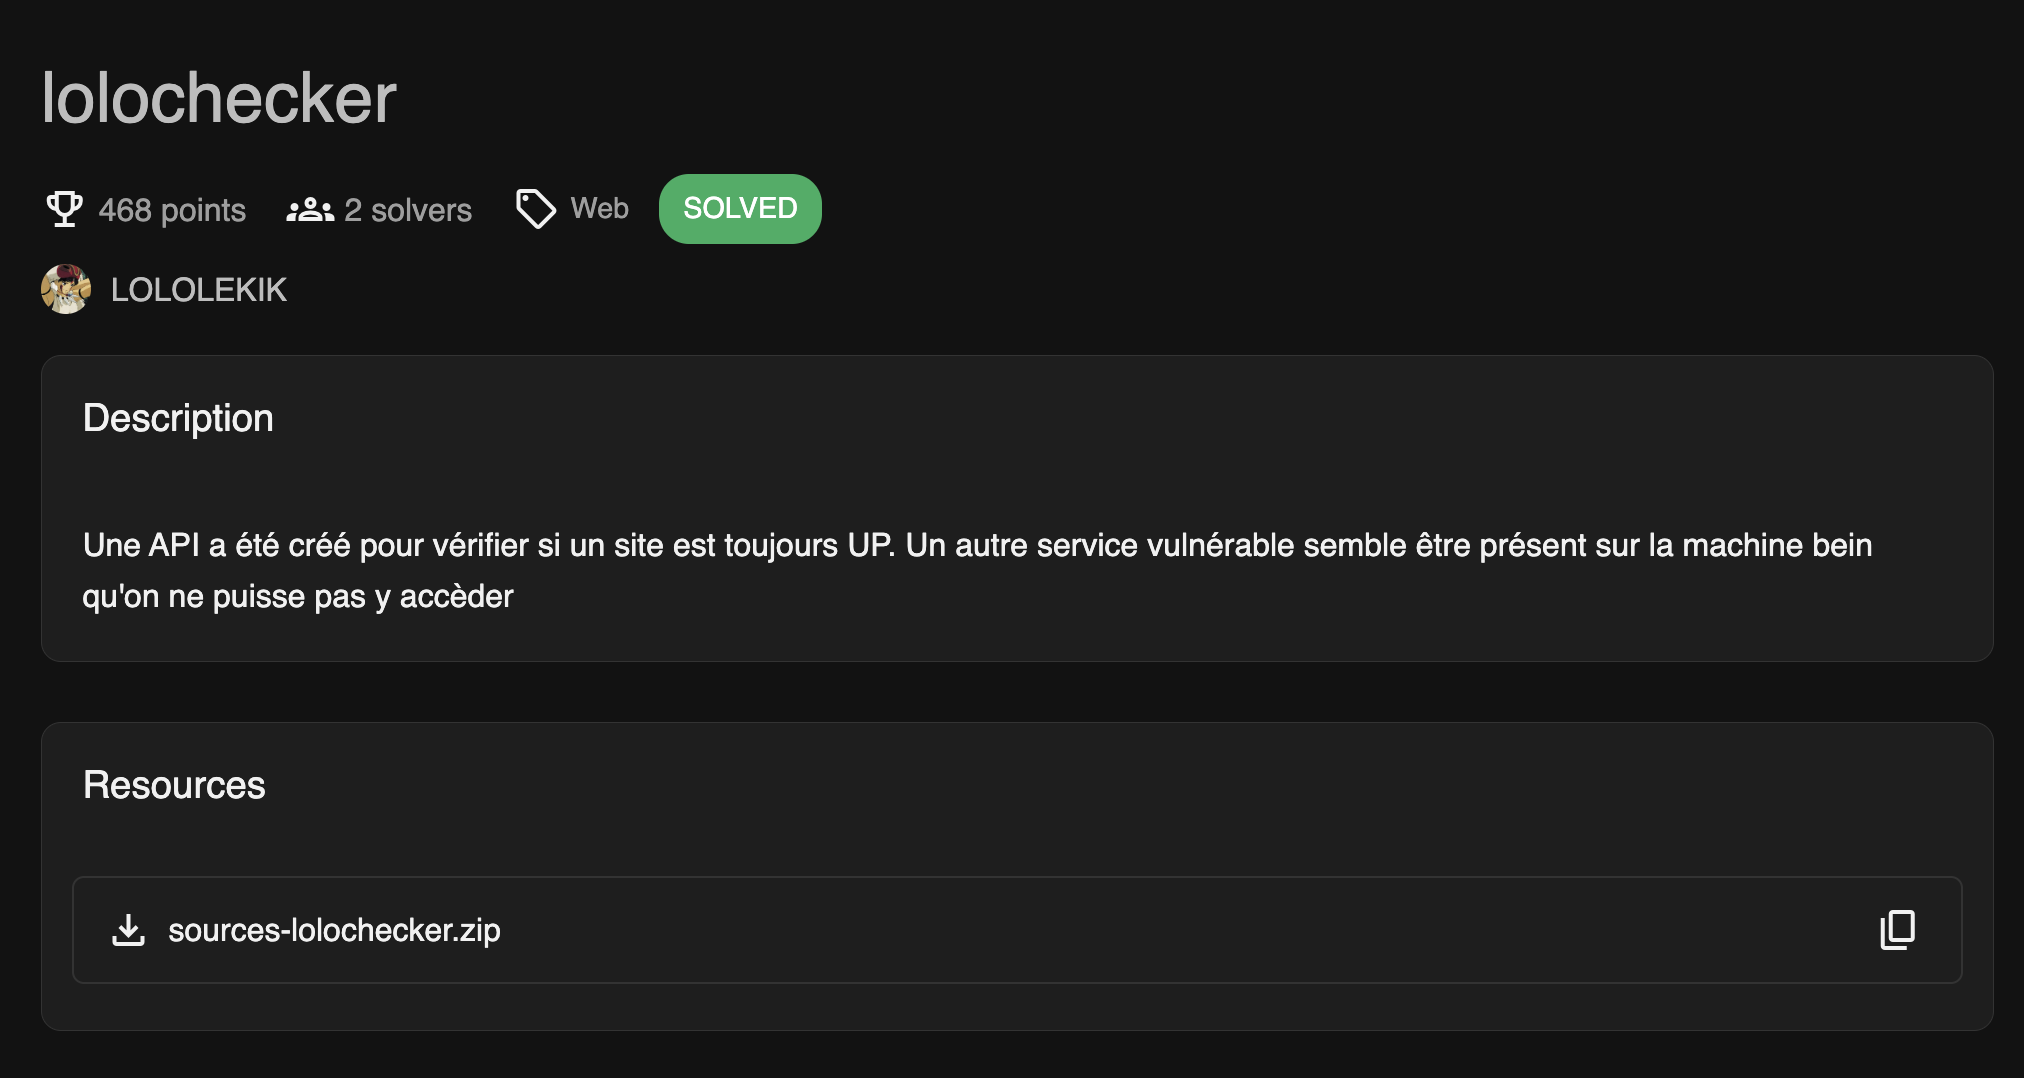Select the Web category label

tap(600, 208)
